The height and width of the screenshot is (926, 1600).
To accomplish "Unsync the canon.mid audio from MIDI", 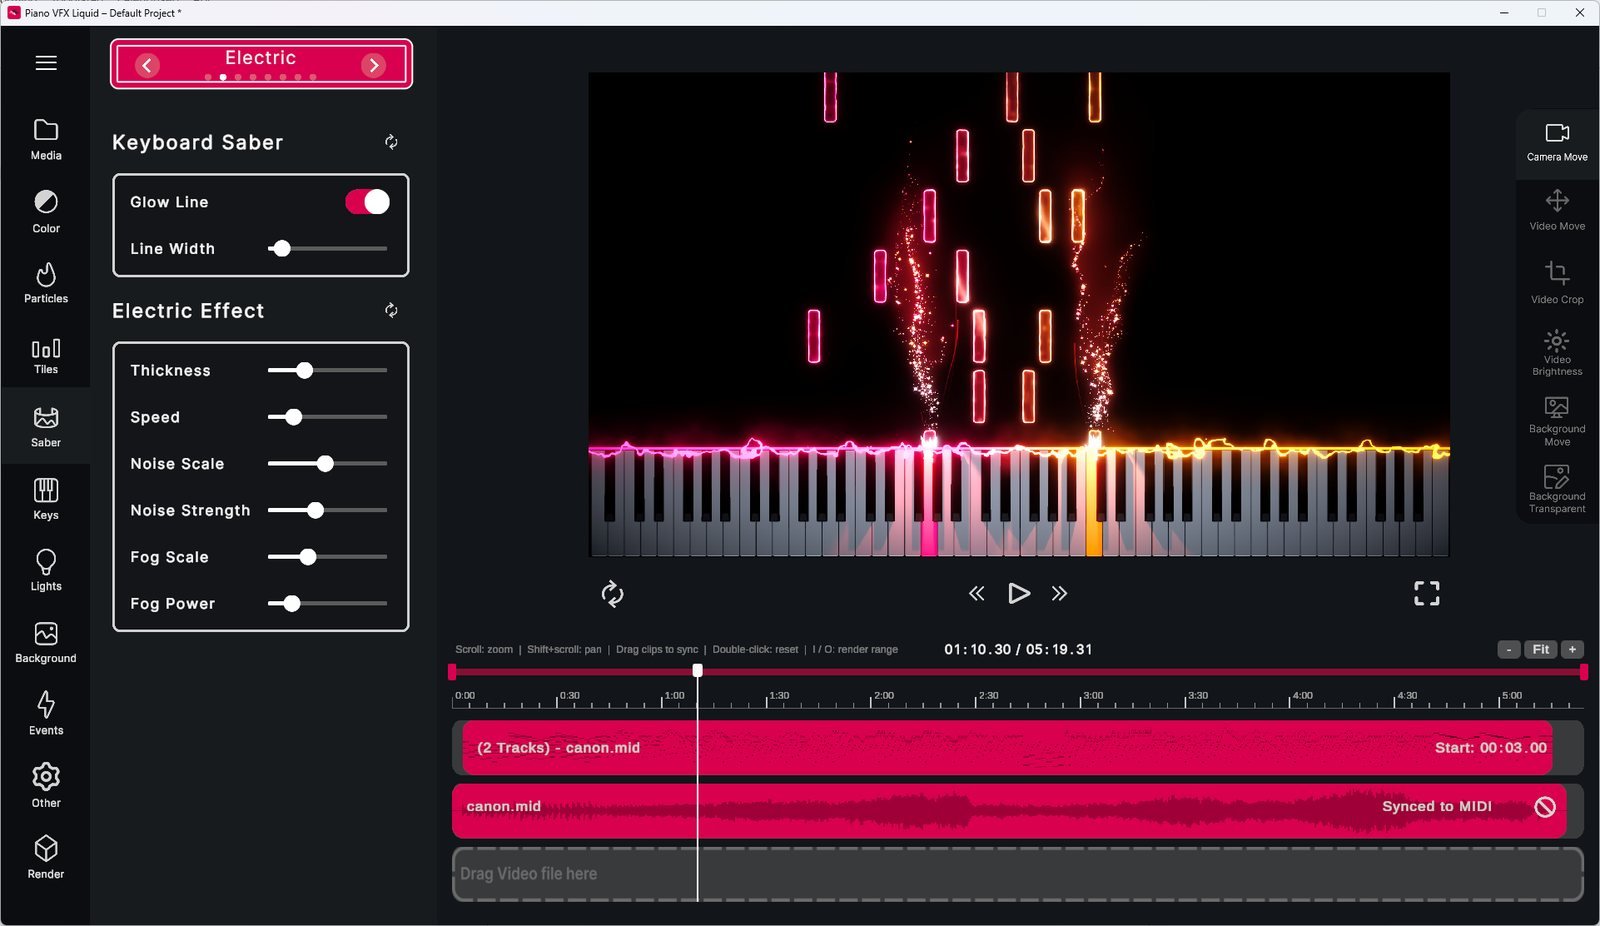I will pos(1545,806).
